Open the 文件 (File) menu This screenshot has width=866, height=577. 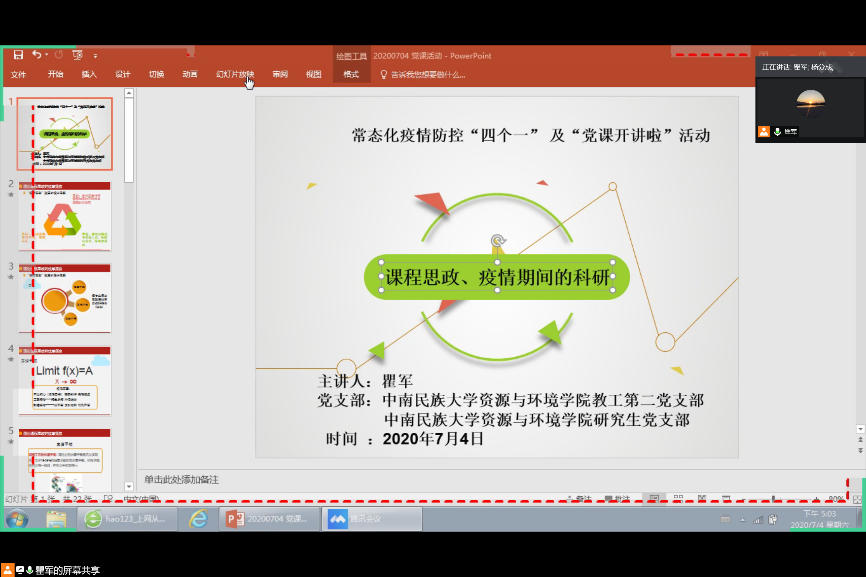[x=18, y=74]
